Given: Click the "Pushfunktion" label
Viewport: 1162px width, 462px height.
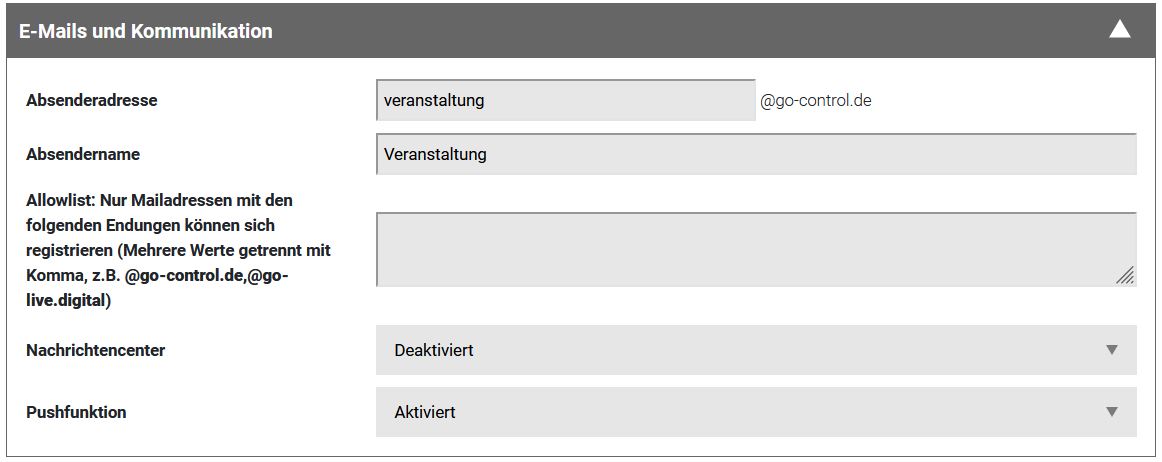Looking at the screenshot, I should click(x=77, y=412).
